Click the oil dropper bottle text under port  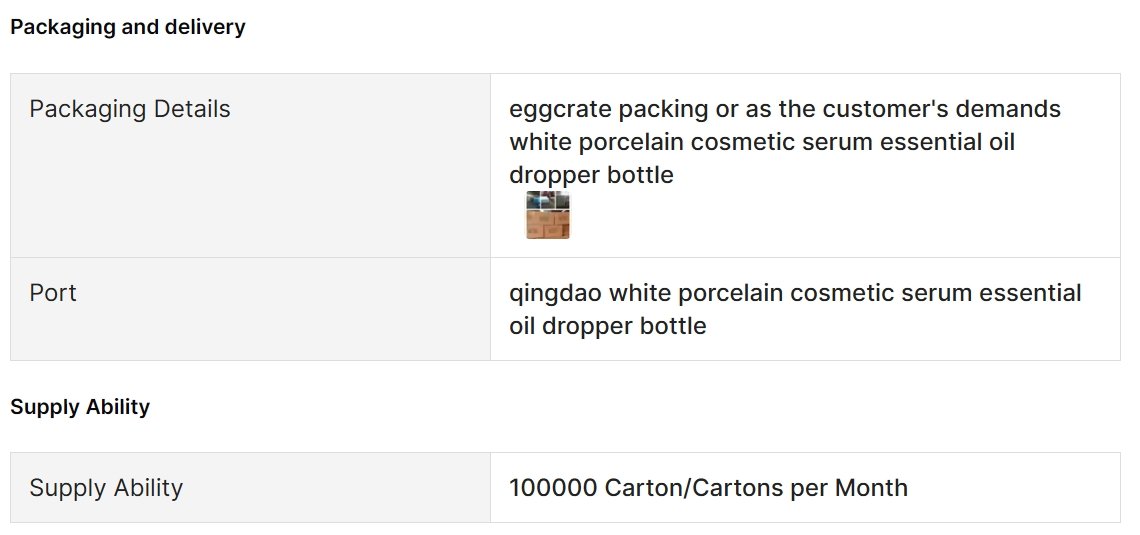pos(607,326)
